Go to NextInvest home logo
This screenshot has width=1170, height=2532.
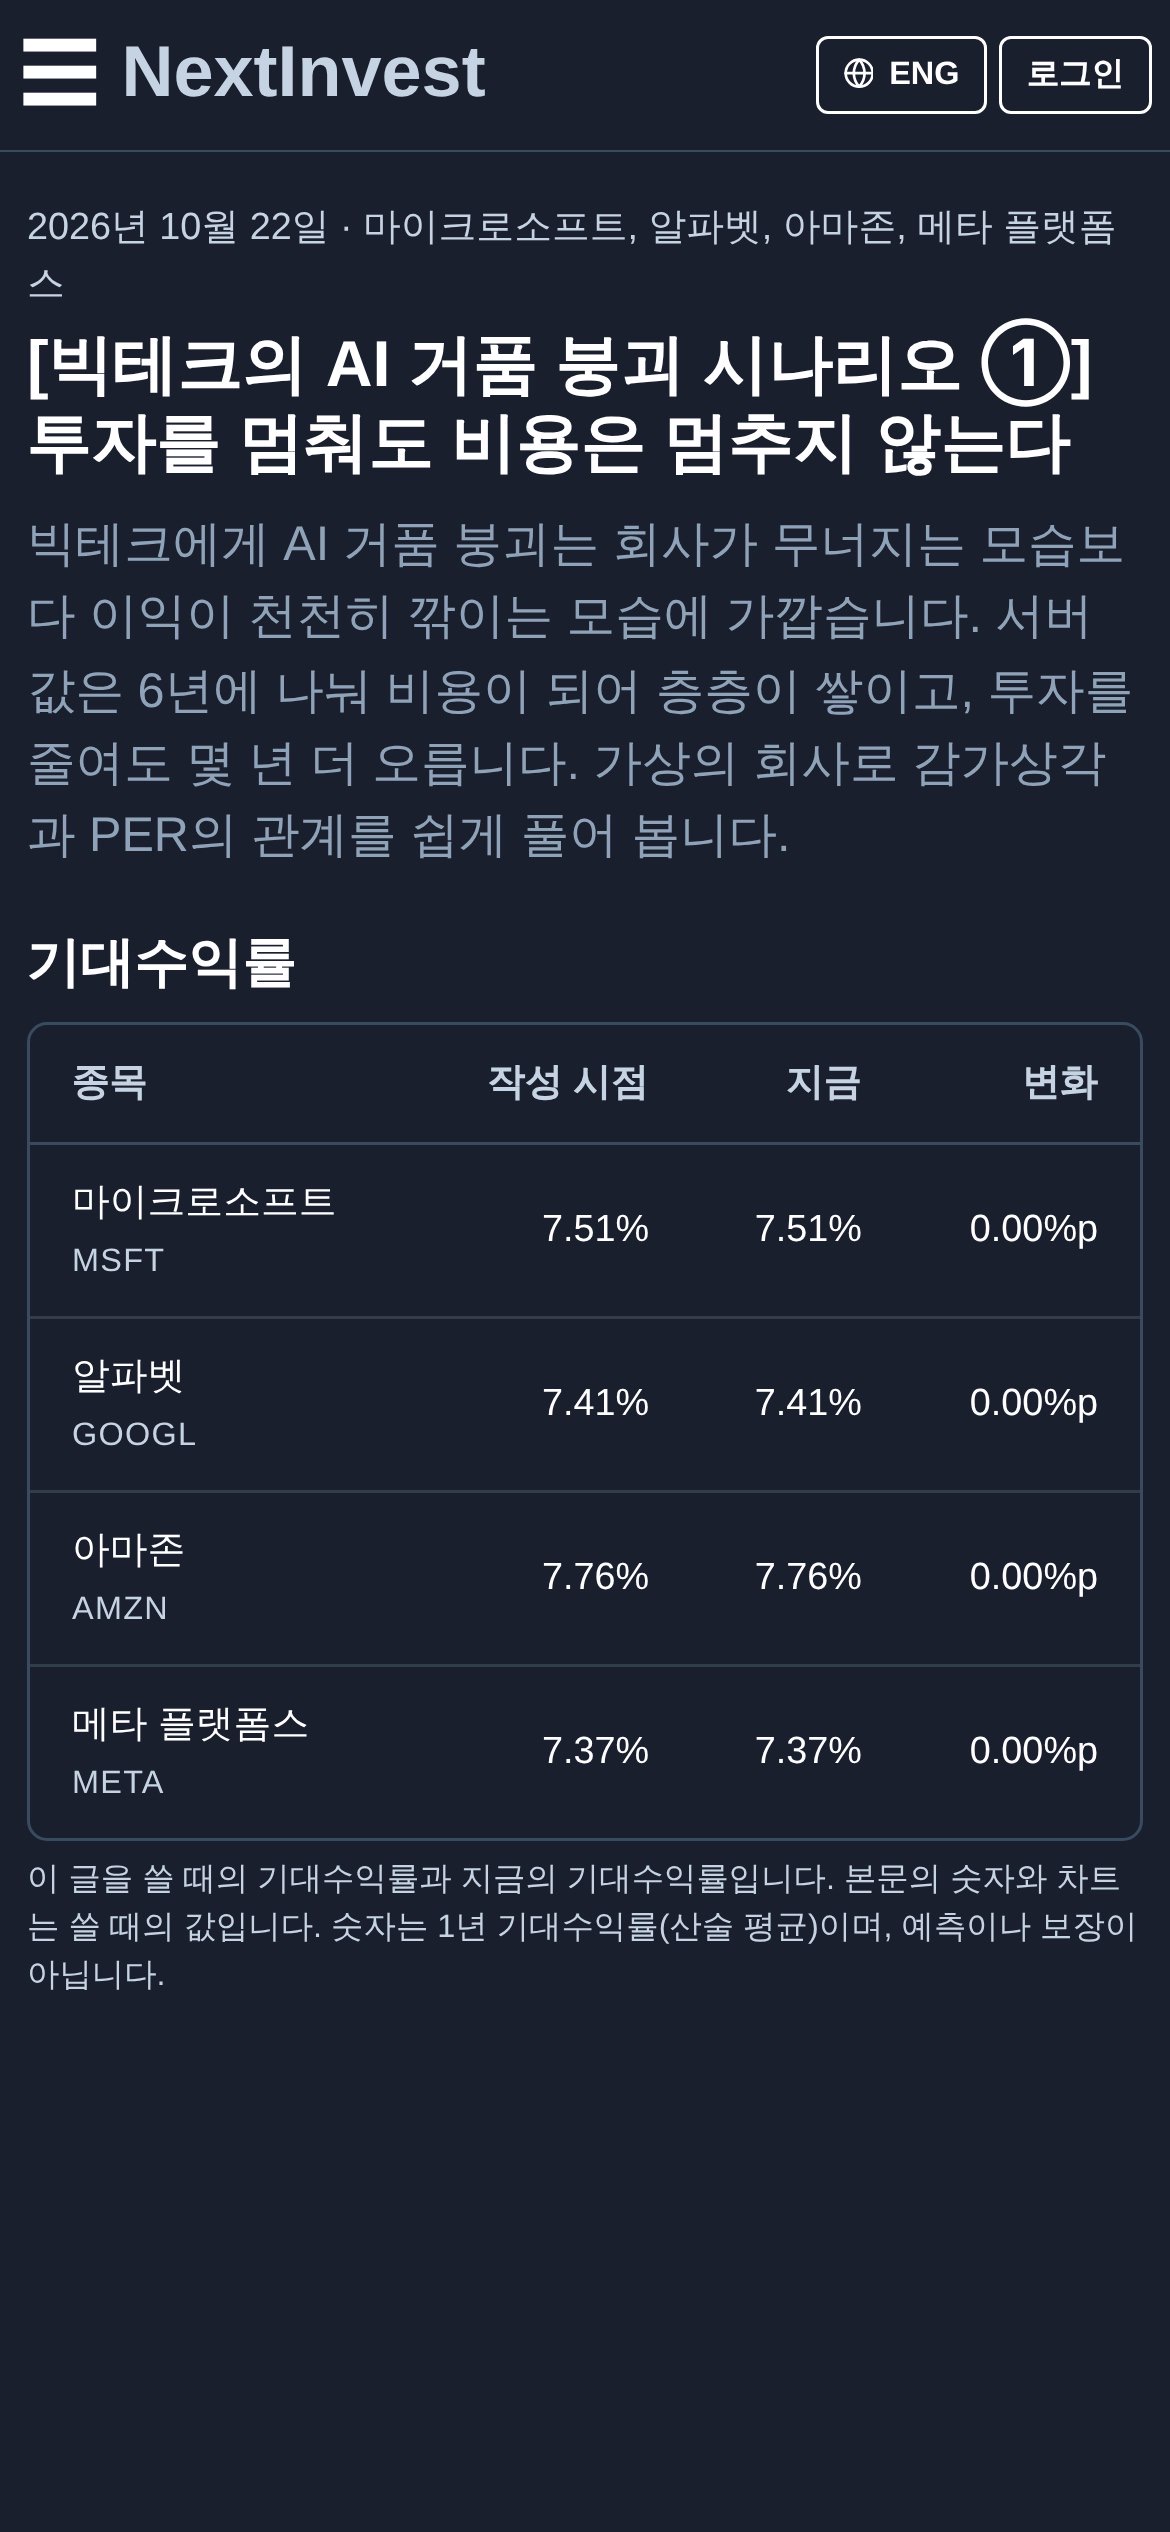(x=304, y=72)
